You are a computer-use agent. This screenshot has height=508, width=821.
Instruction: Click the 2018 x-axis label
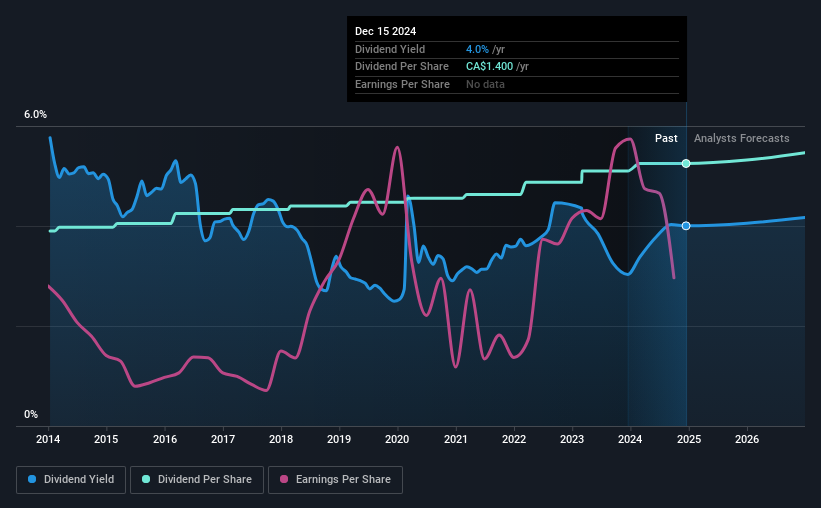pos(281,439)
